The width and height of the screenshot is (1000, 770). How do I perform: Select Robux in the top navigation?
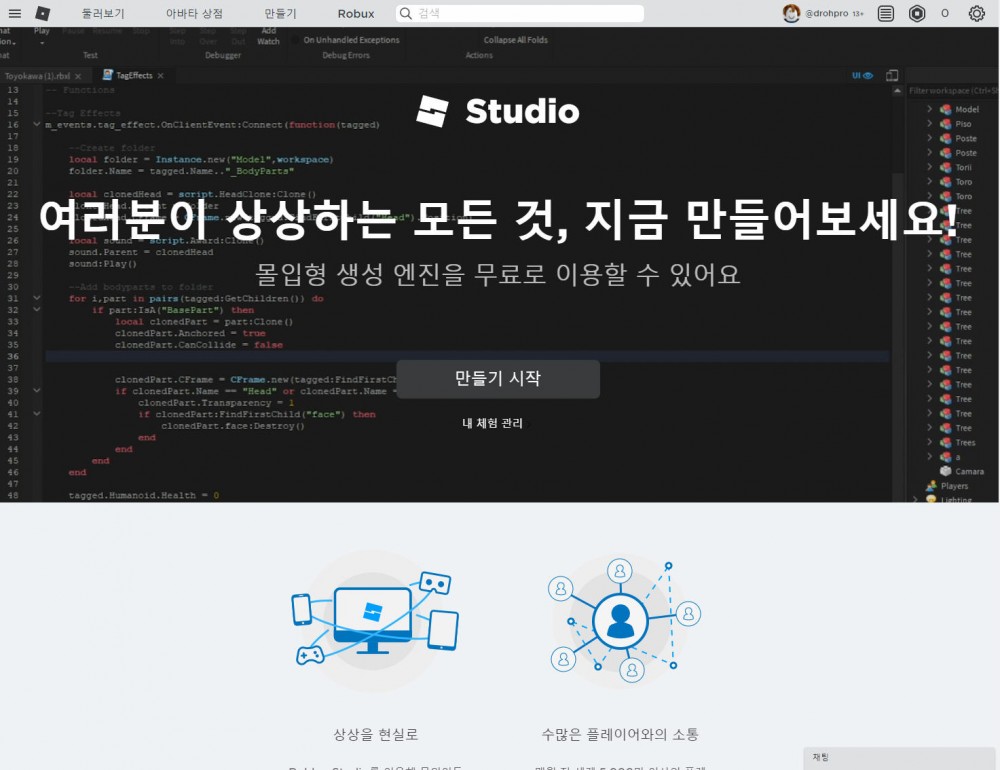[x=356, y=13]
